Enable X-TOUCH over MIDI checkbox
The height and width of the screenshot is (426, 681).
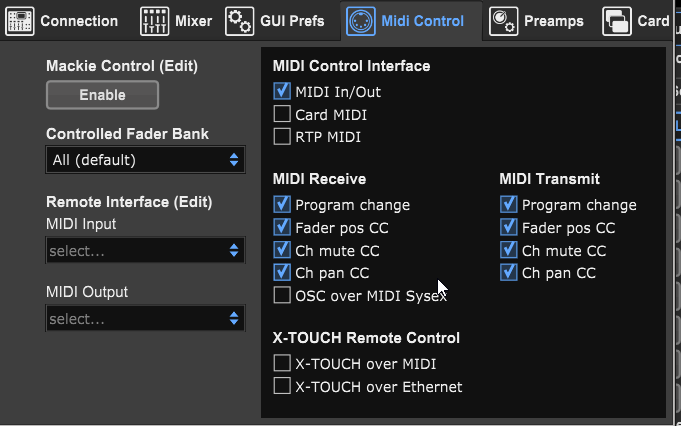tap(282, 363)
